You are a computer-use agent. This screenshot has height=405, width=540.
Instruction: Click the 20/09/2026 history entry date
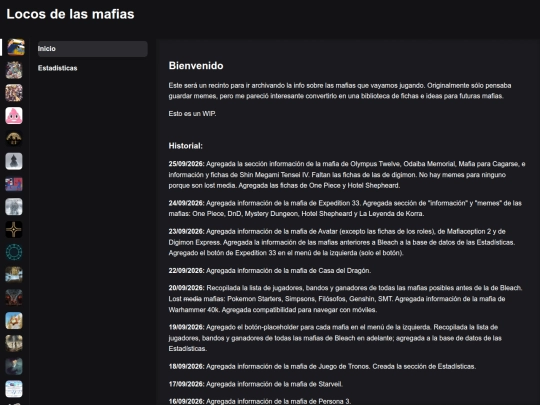coord(186,288)
